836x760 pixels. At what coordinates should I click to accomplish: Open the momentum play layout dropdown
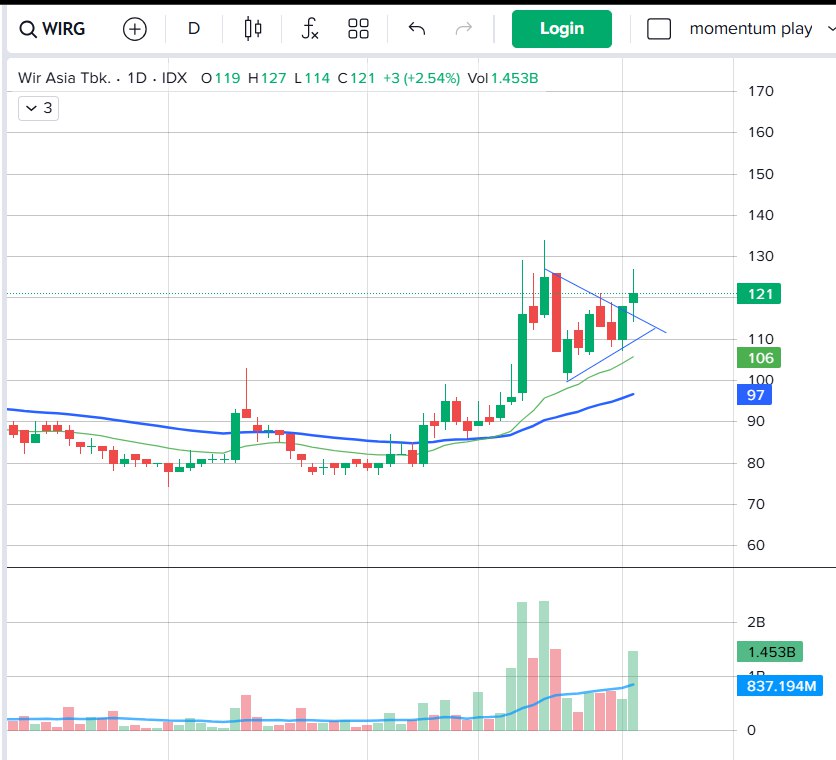coord(761,29)
